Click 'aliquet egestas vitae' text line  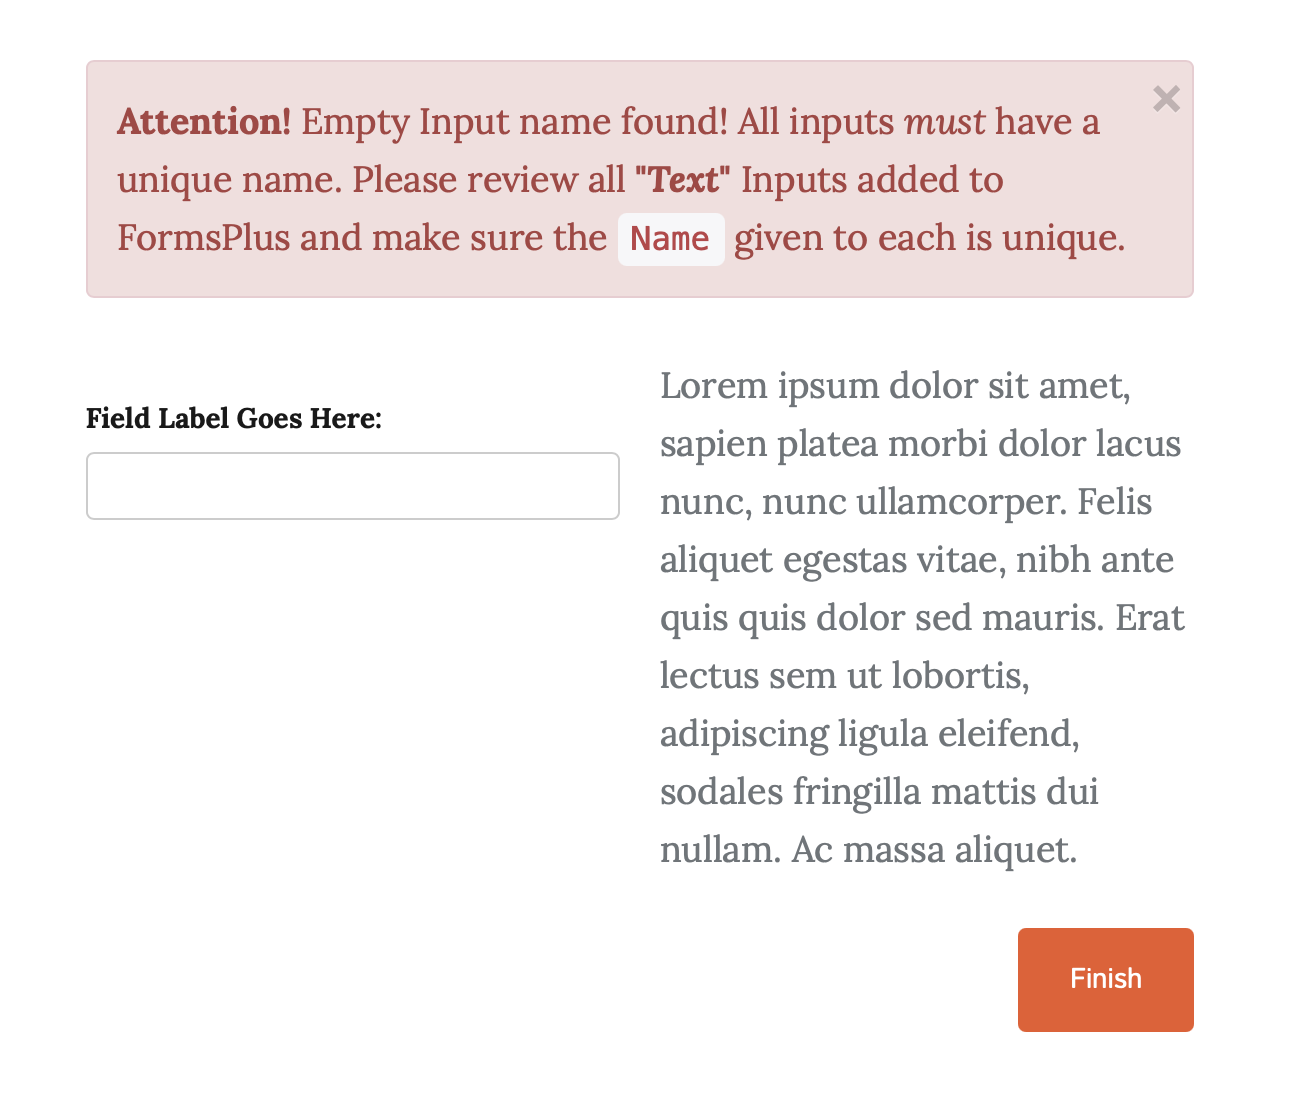(x=832, y=559)
